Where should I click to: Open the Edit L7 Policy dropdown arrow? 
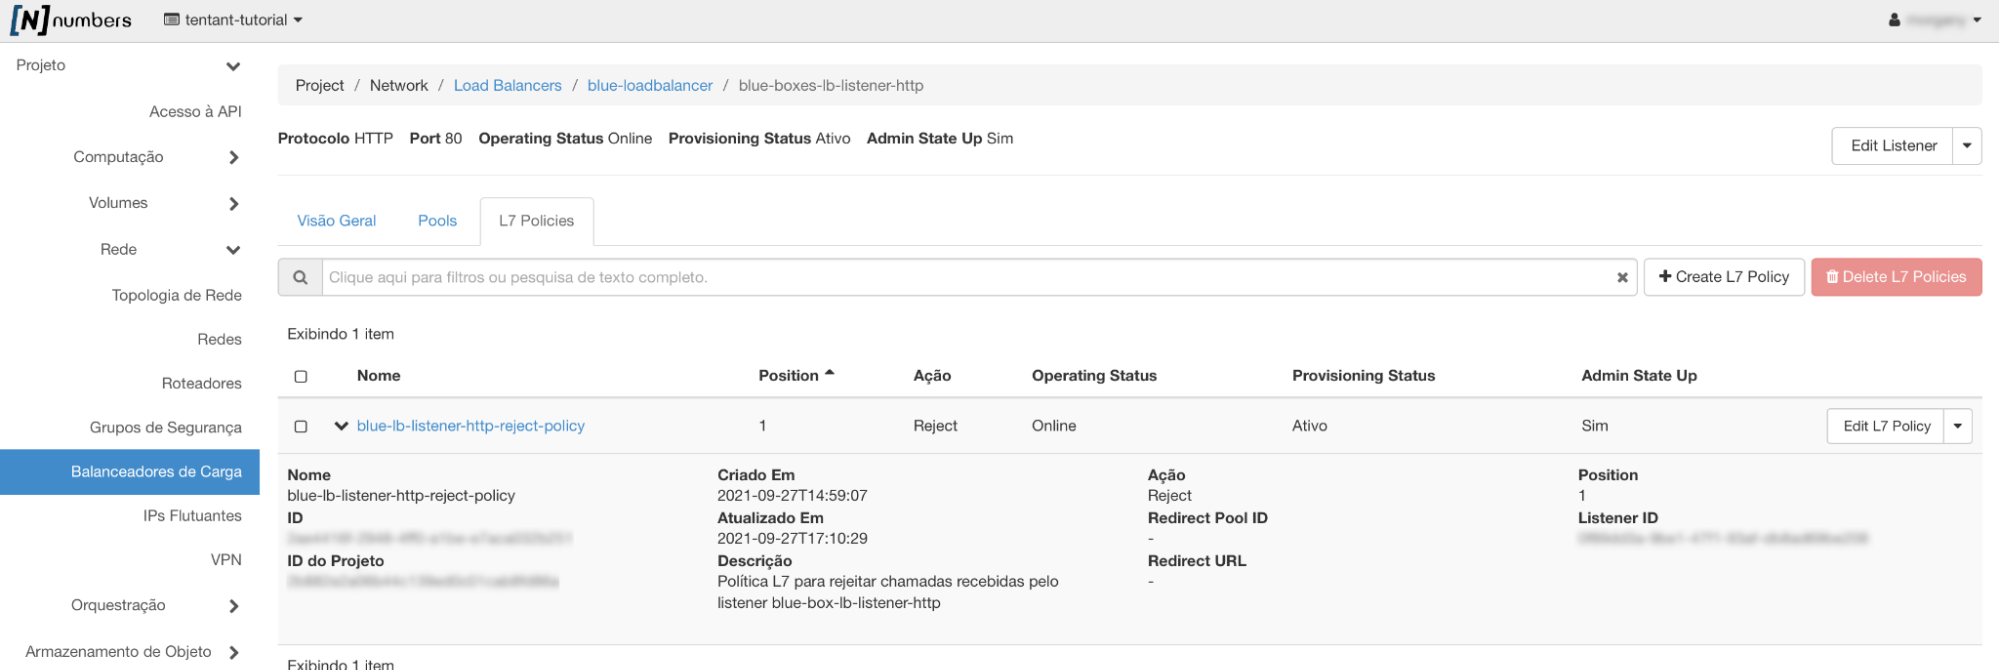[x=1958, y=426]
